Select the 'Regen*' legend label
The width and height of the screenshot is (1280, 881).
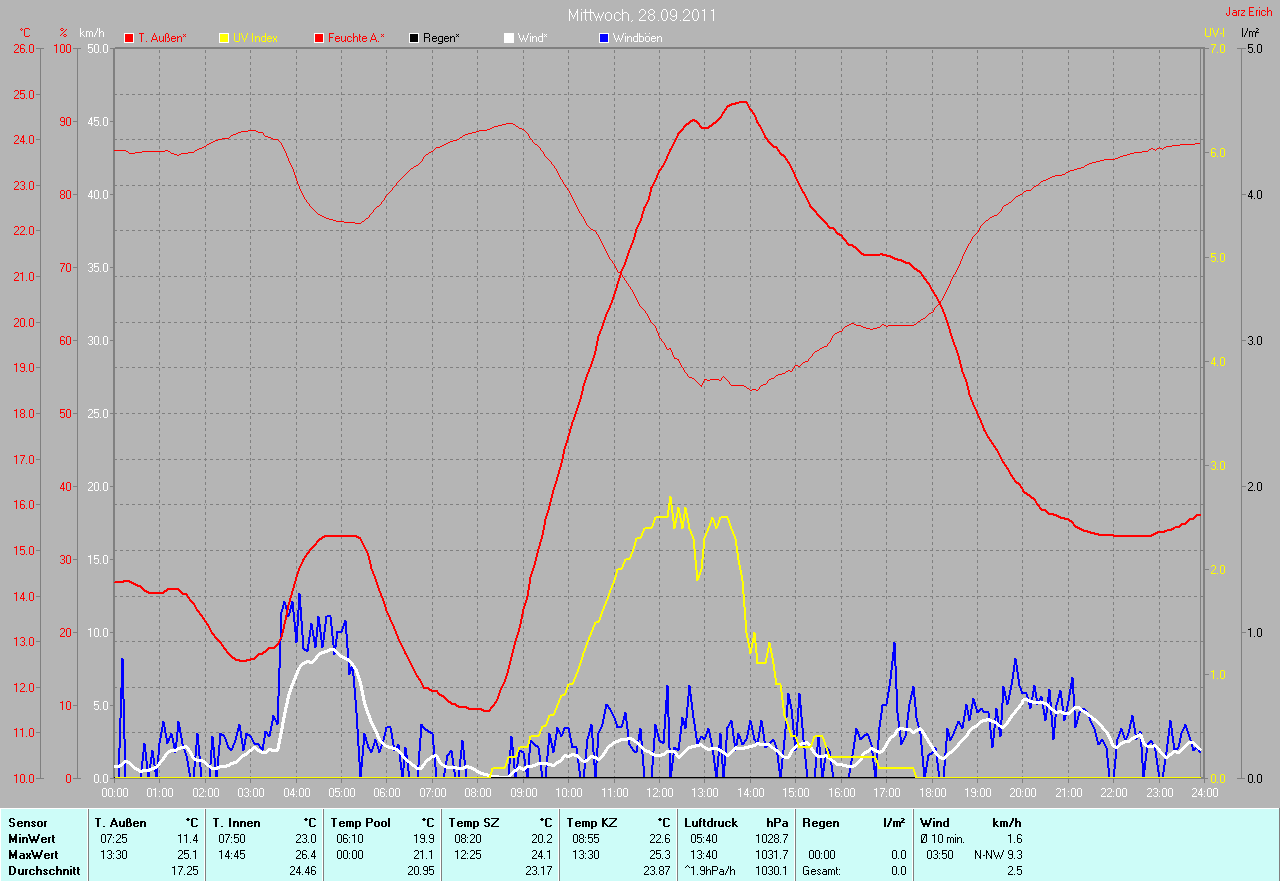[441, 38]
